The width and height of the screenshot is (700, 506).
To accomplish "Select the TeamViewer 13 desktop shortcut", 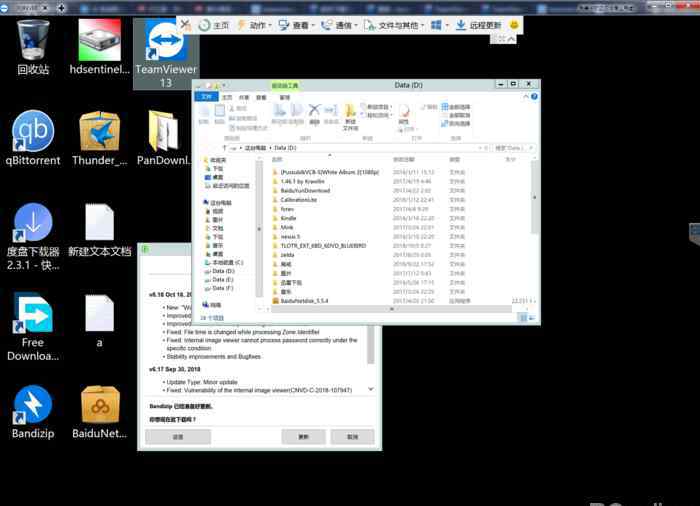I will (x=166, y=54).
